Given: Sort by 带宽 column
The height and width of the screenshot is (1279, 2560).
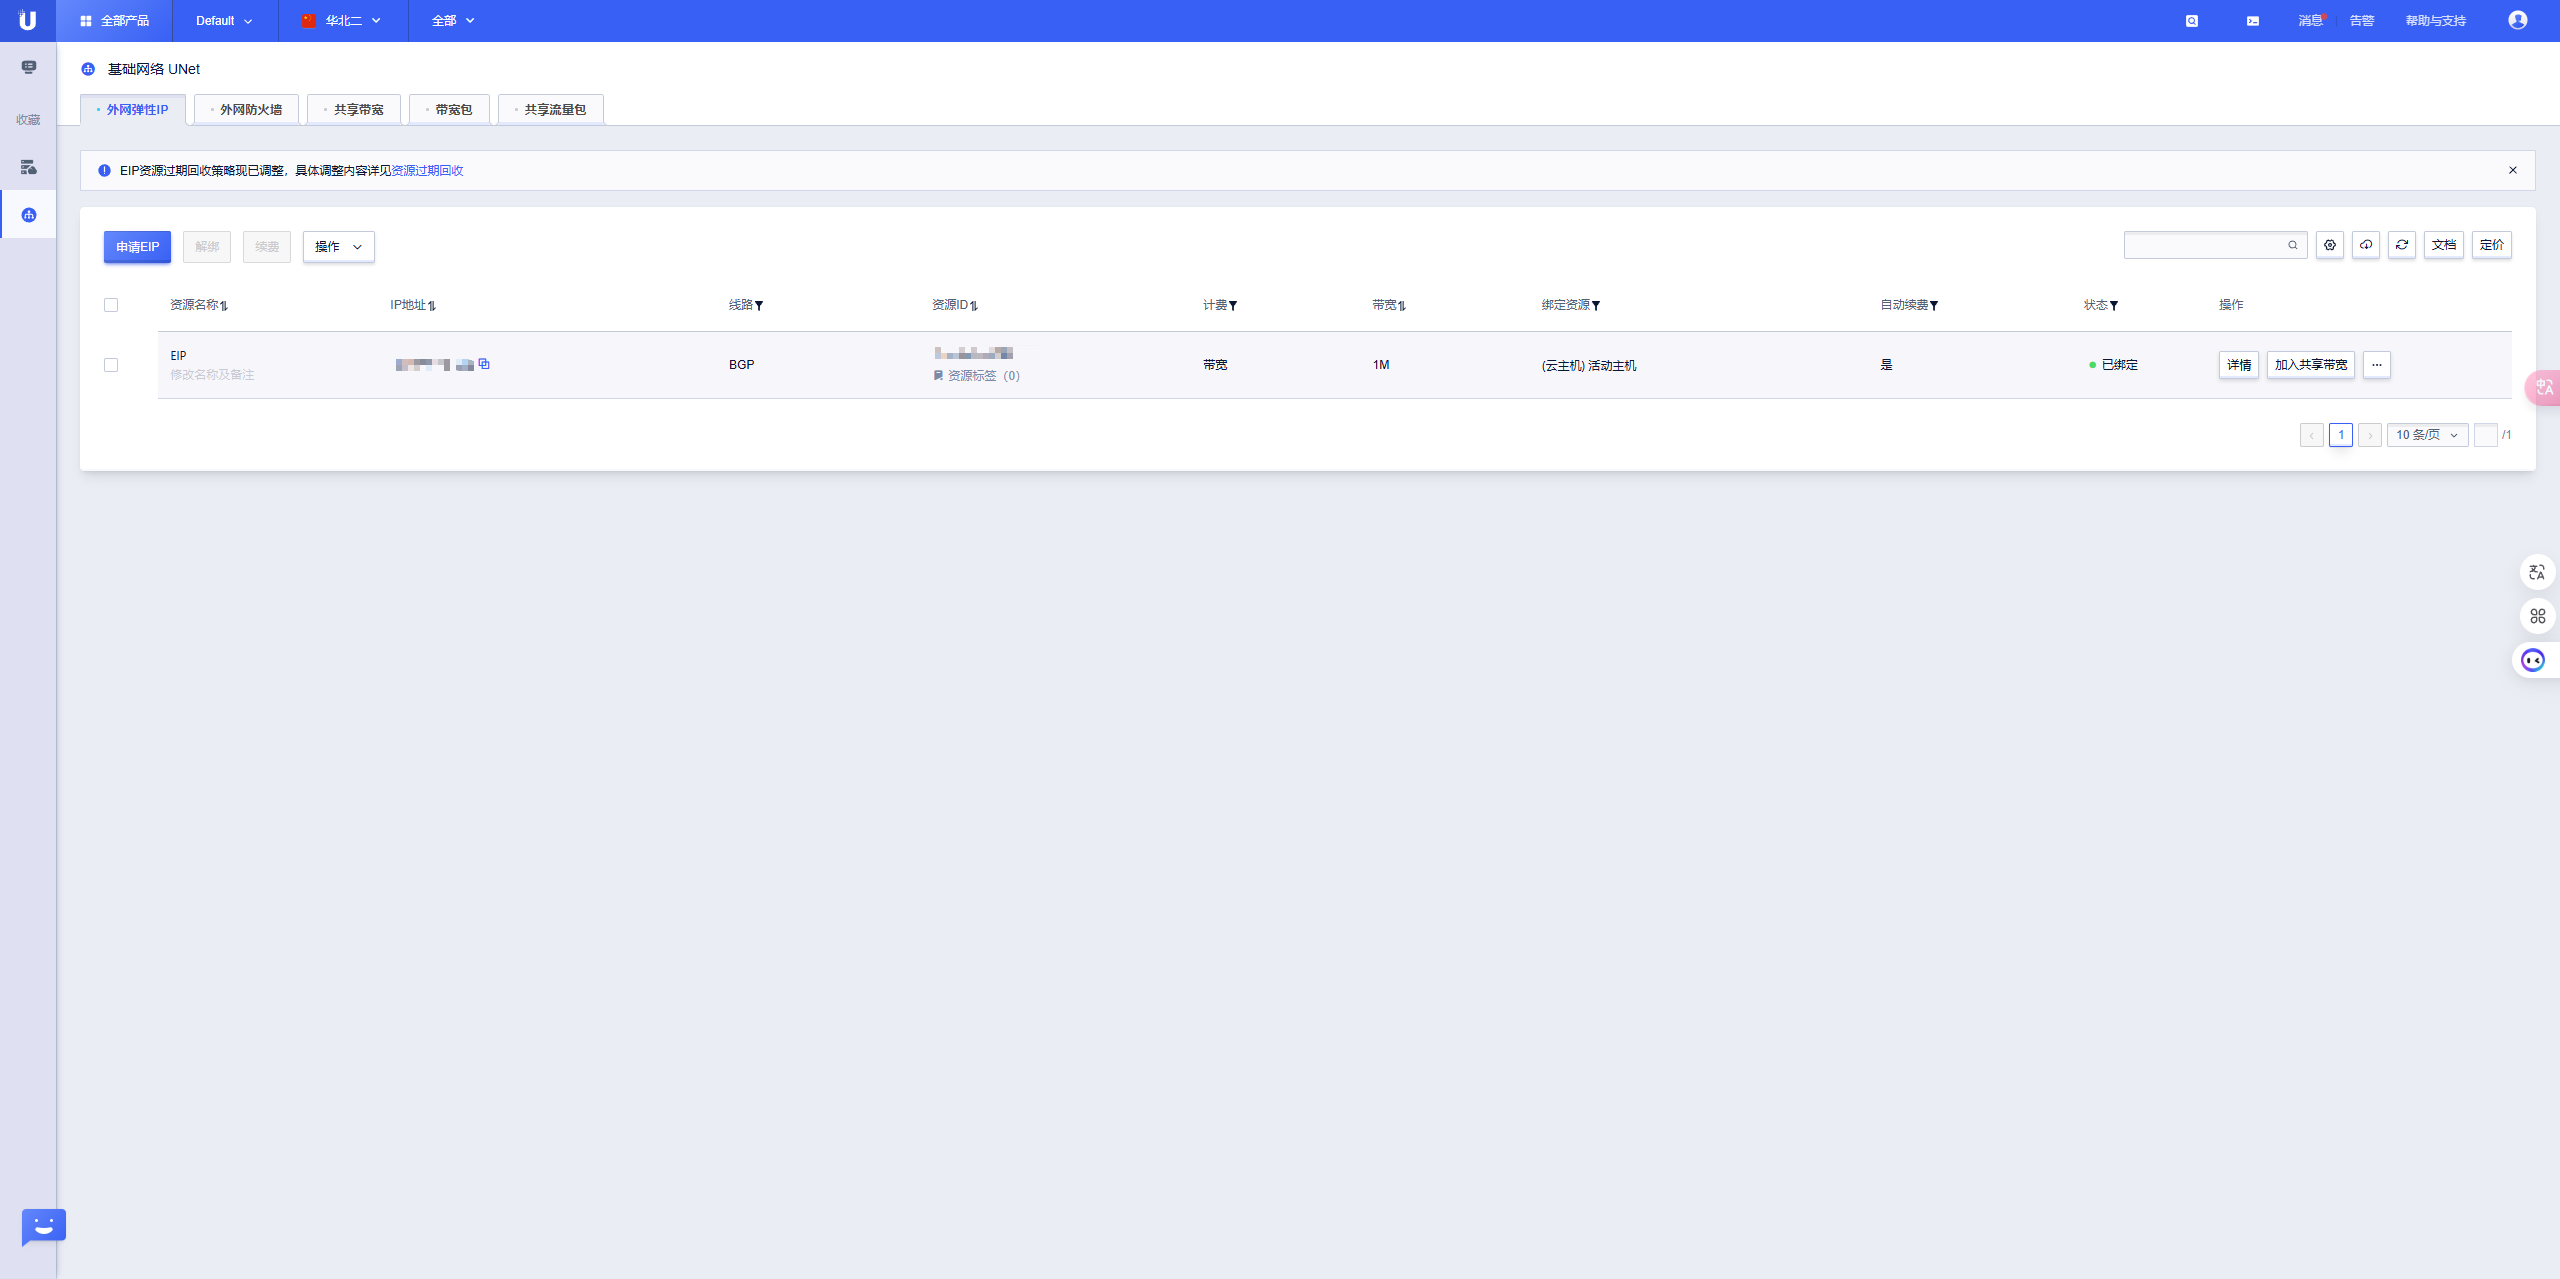Looking at the screenshot, I should 1402,306.
